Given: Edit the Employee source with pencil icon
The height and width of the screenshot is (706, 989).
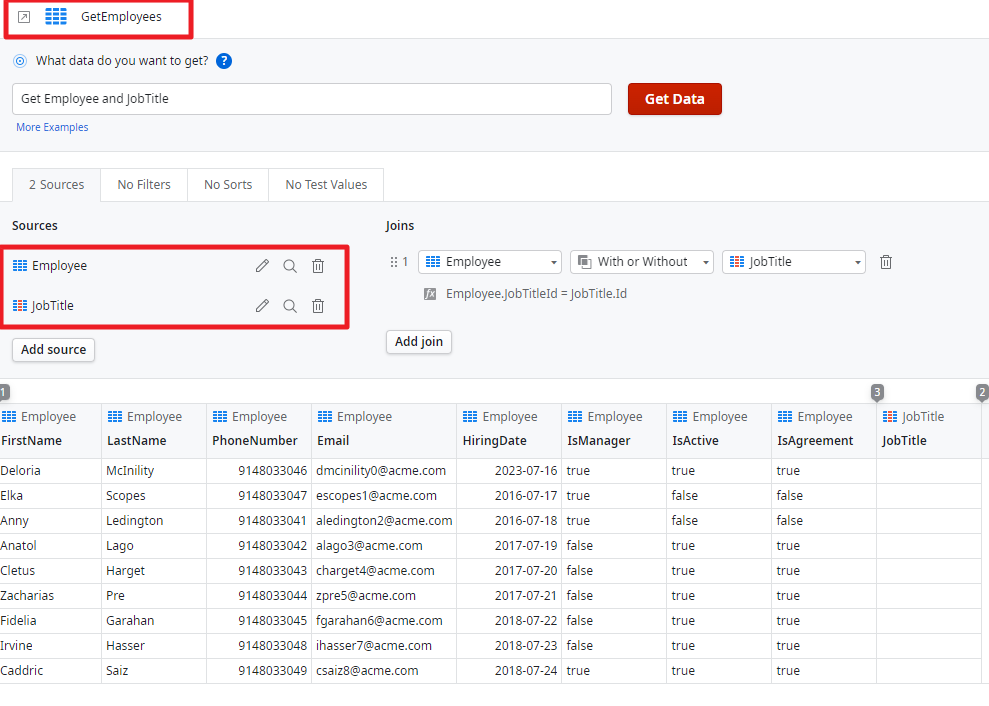Looking at the screenshot, I should (x=262, y=266).
